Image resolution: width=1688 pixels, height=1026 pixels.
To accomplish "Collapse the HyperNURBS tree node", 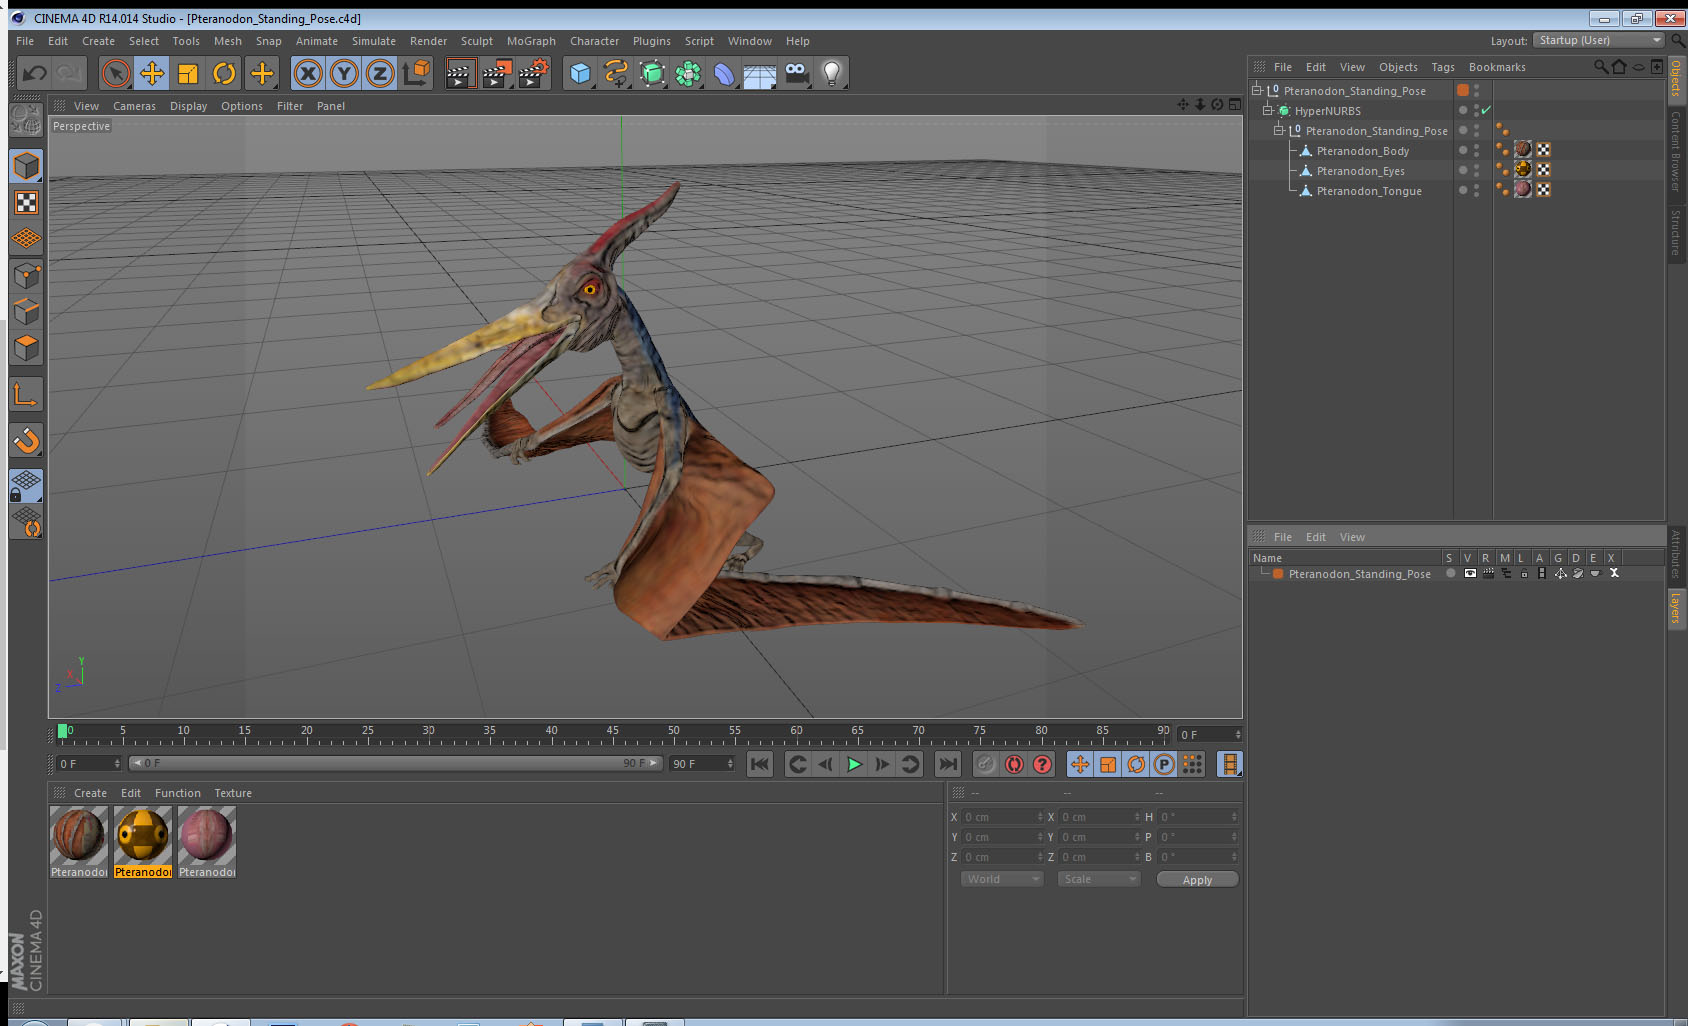I will click(1267, 110).
